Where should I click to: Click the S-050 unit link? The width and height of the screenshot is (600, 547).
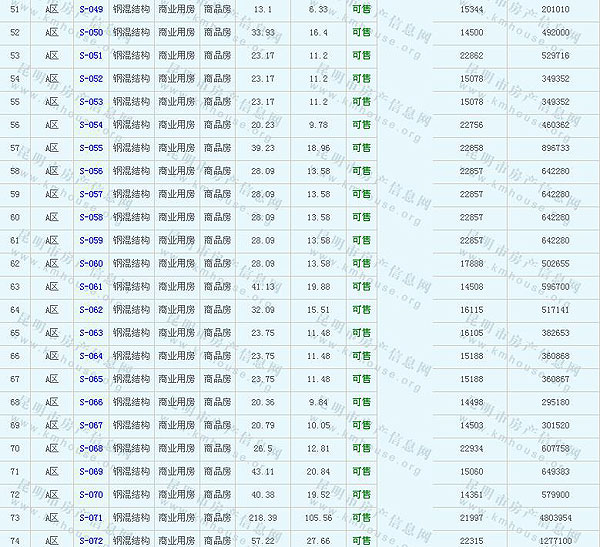[x=90, y=32]
